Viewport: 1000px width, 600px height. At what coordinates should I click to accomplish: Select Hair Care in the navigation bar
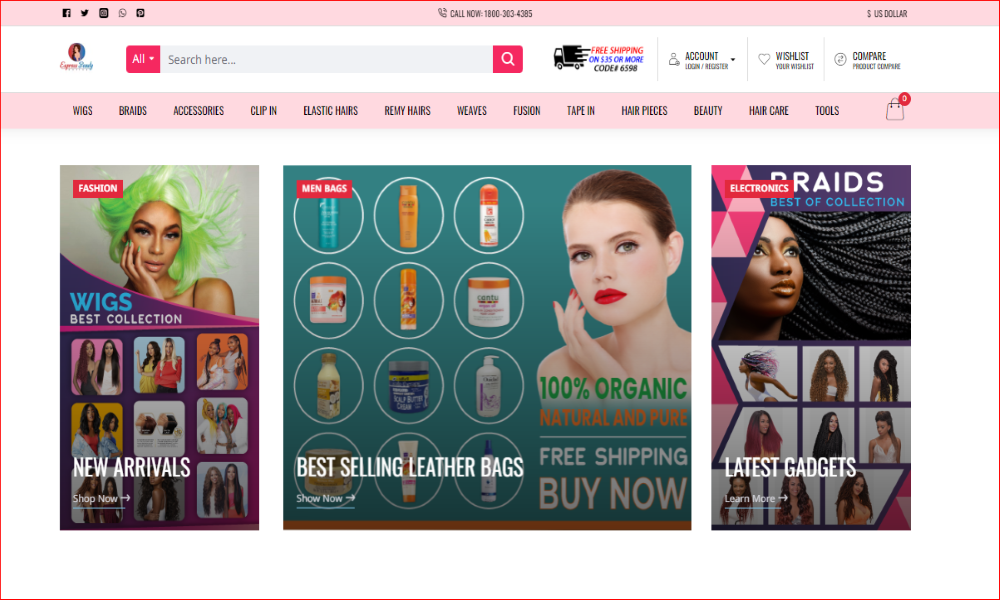(769, 110)
